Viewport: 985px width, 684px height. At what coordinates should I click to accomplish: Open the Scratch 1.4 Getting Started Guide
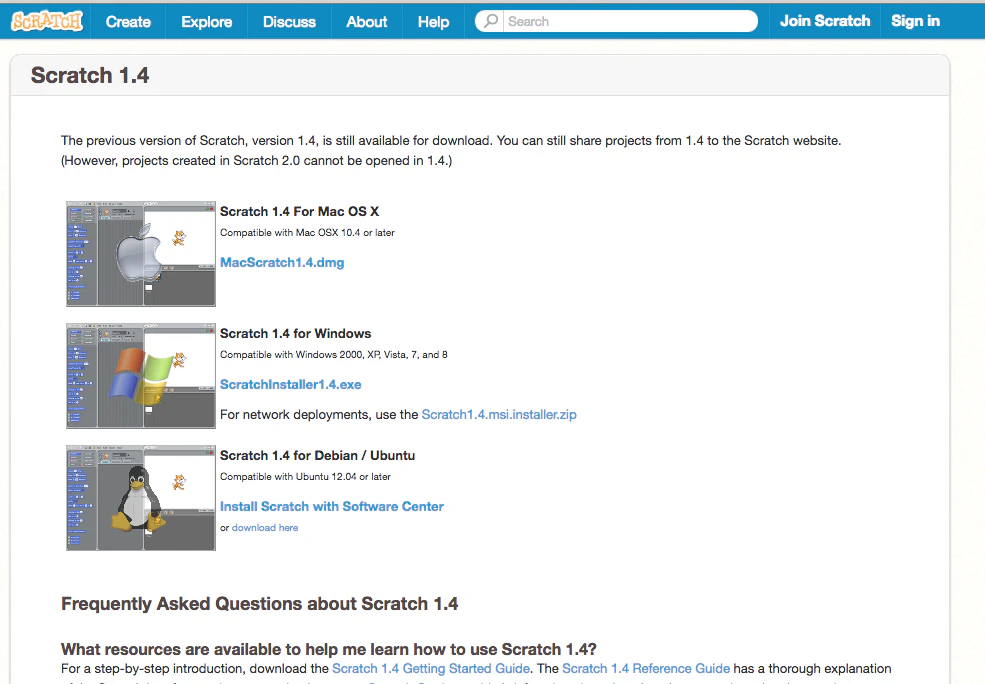(x=431, y=668)
